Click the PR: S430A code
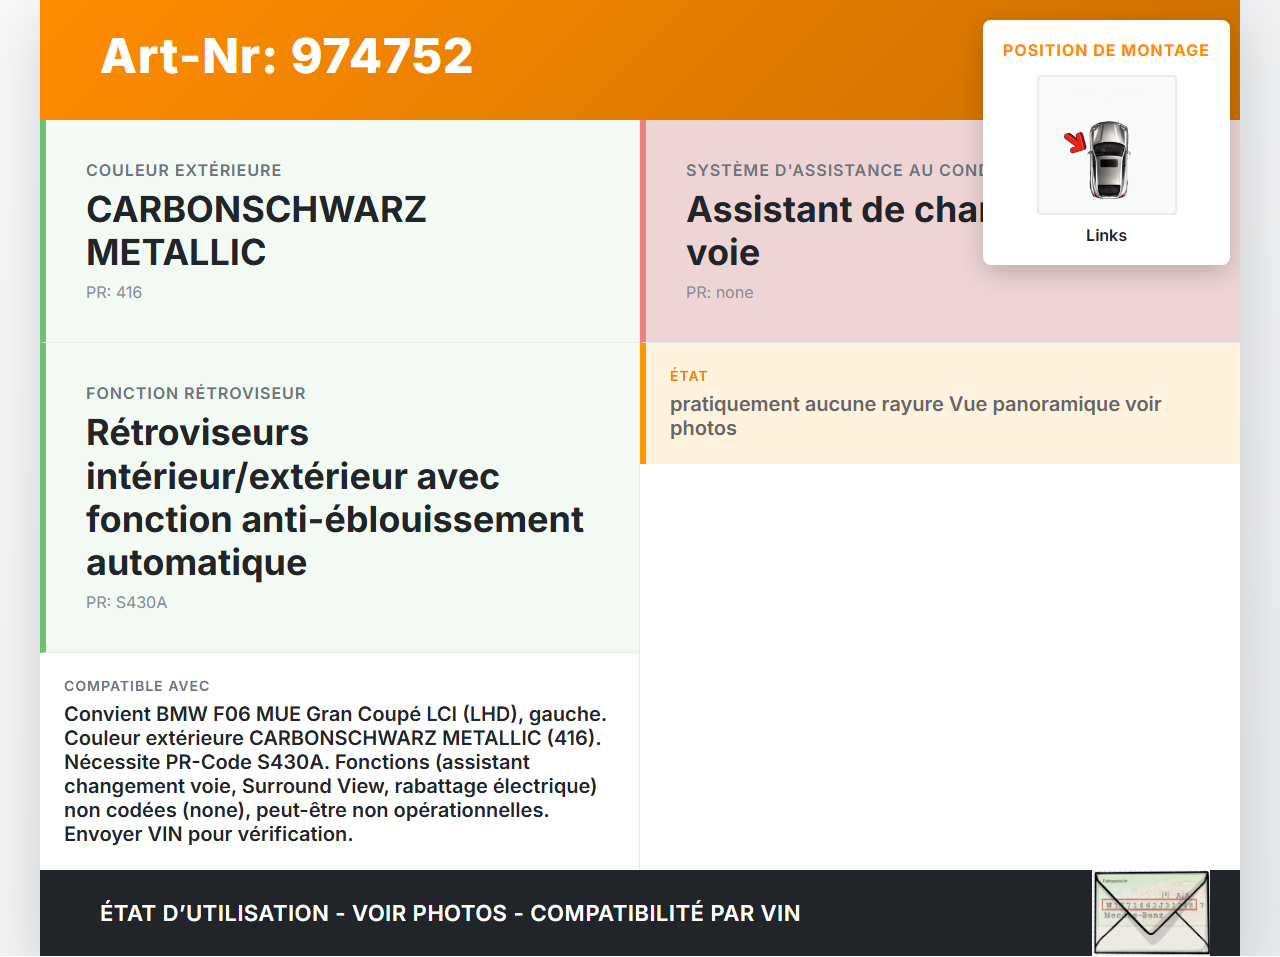 click(x=127, y=602)
